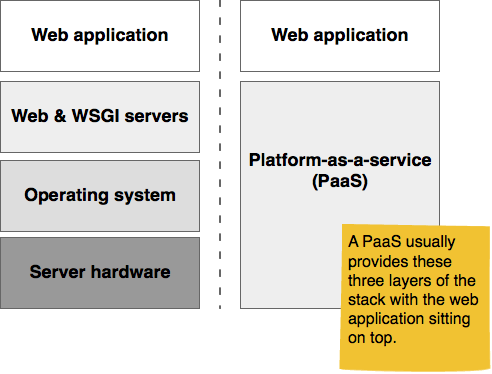492x374 pixels.
Task: Click the Web application box above the PaaS box
Action: click(x=340, y=36)
